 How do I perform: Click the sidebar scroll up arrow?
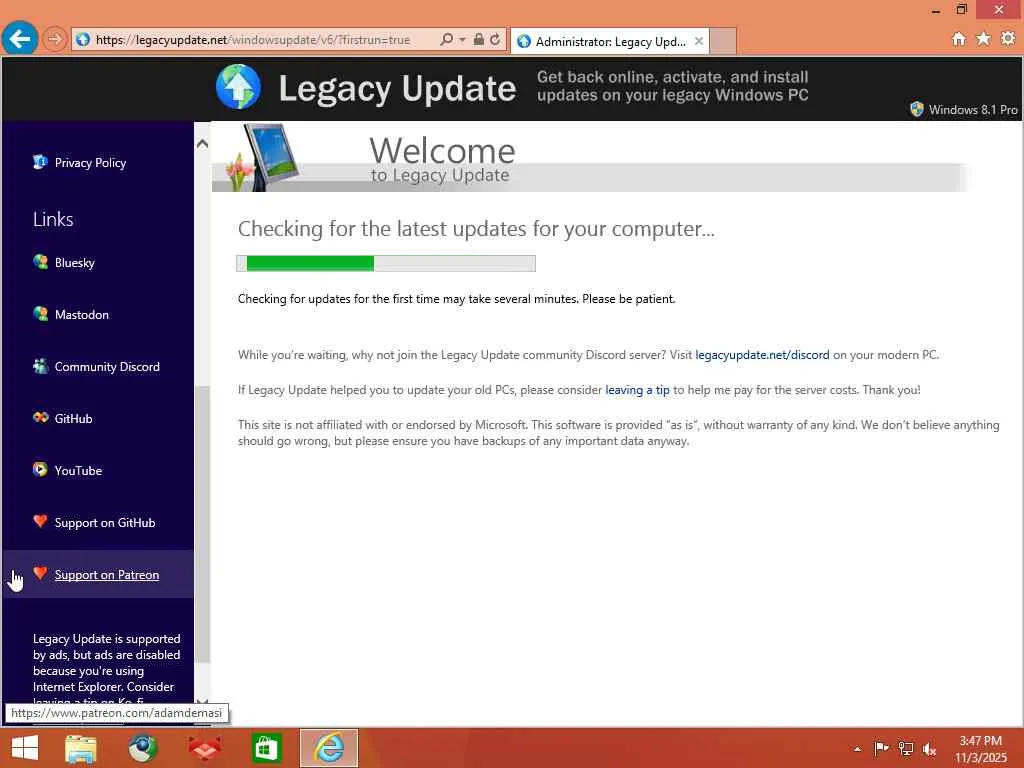point(202,143)
